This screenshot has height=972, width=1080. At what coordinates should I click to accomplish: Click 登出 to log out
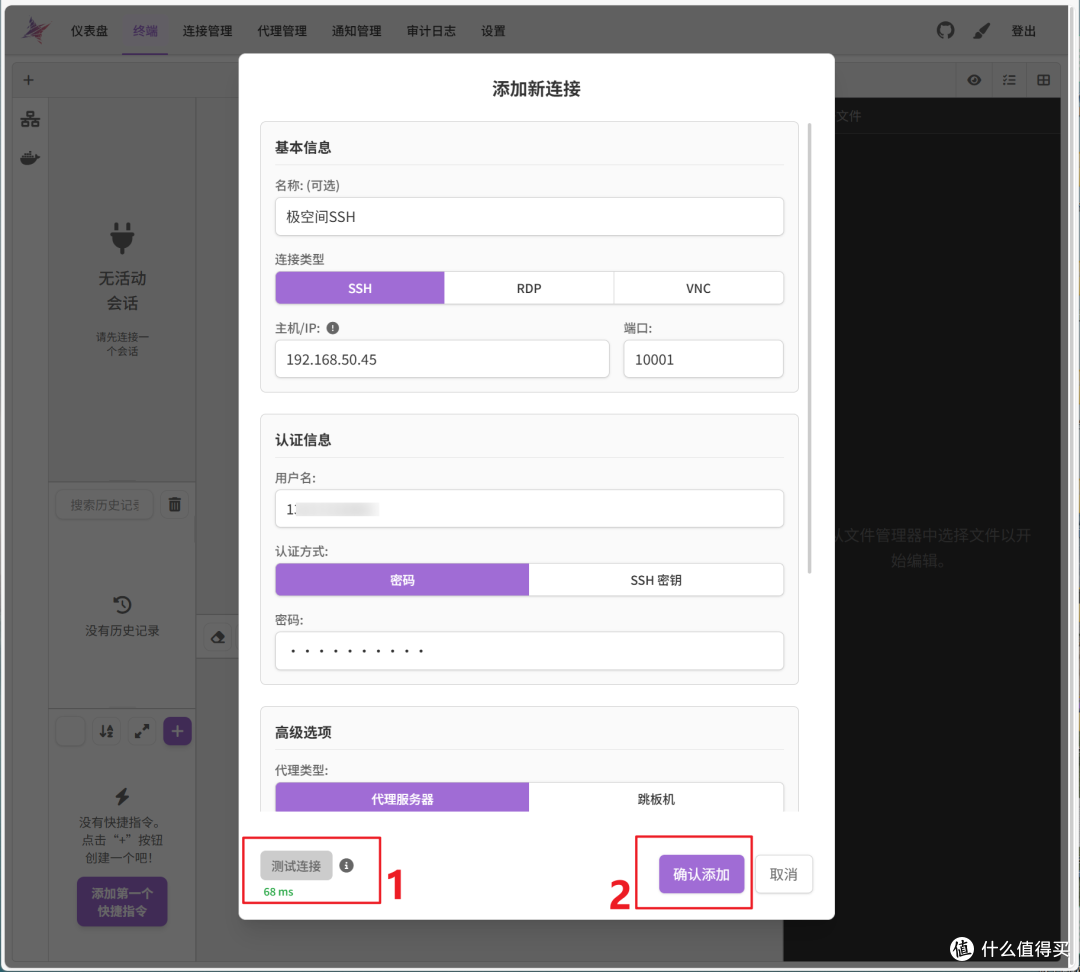[x=1024, y=31]
